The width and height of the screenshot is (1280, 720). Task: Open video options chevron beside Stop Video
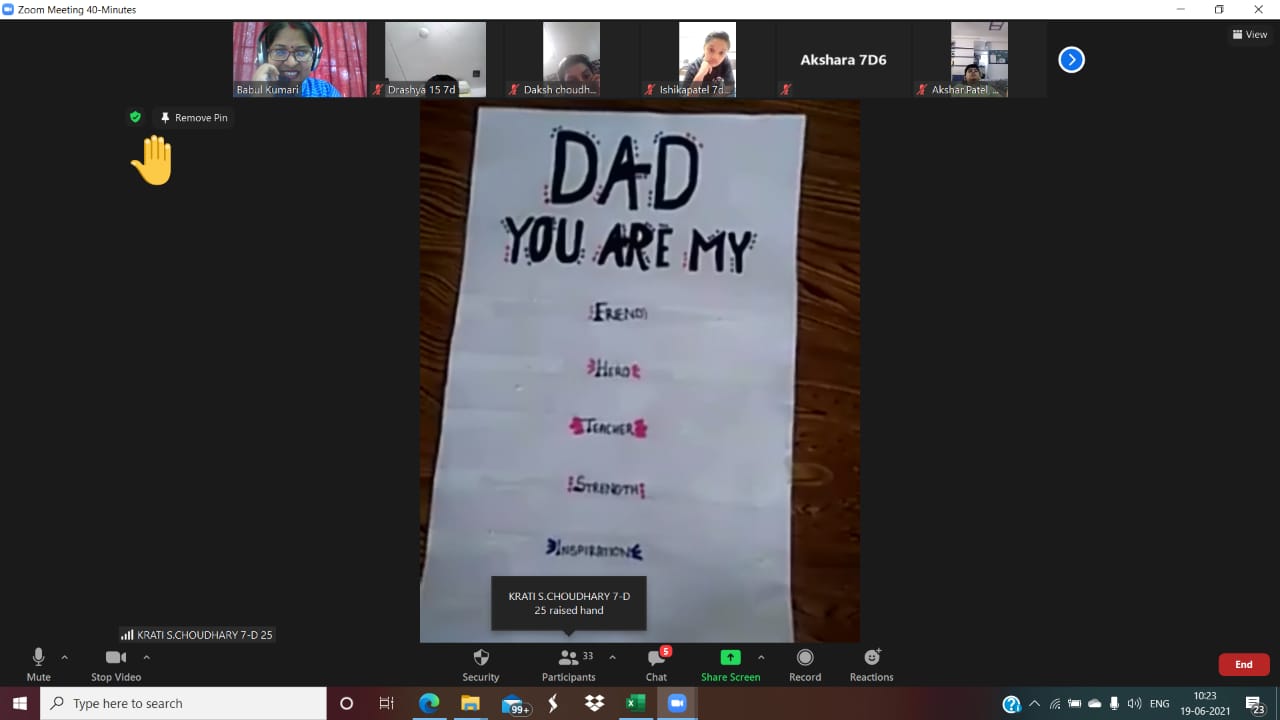point(146,657)
